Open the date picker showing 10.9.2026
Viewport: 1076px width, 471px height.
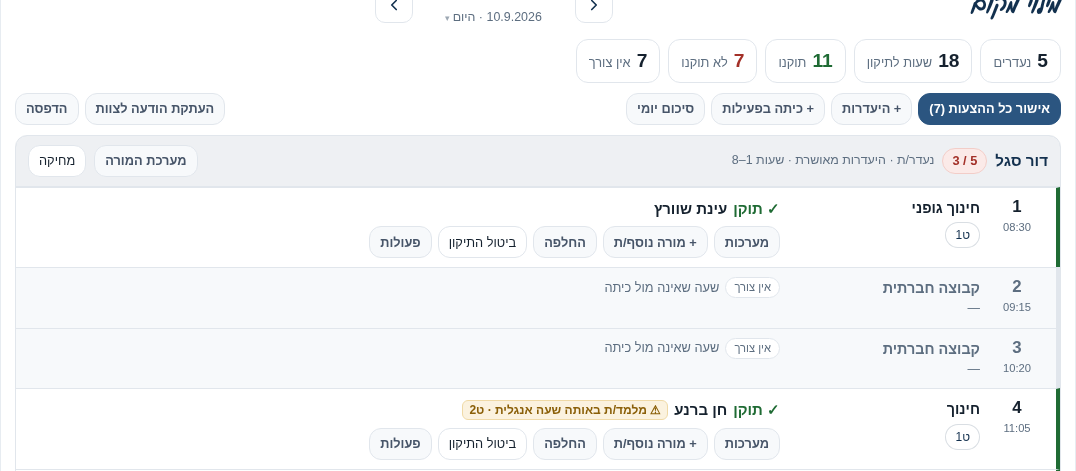493,17
